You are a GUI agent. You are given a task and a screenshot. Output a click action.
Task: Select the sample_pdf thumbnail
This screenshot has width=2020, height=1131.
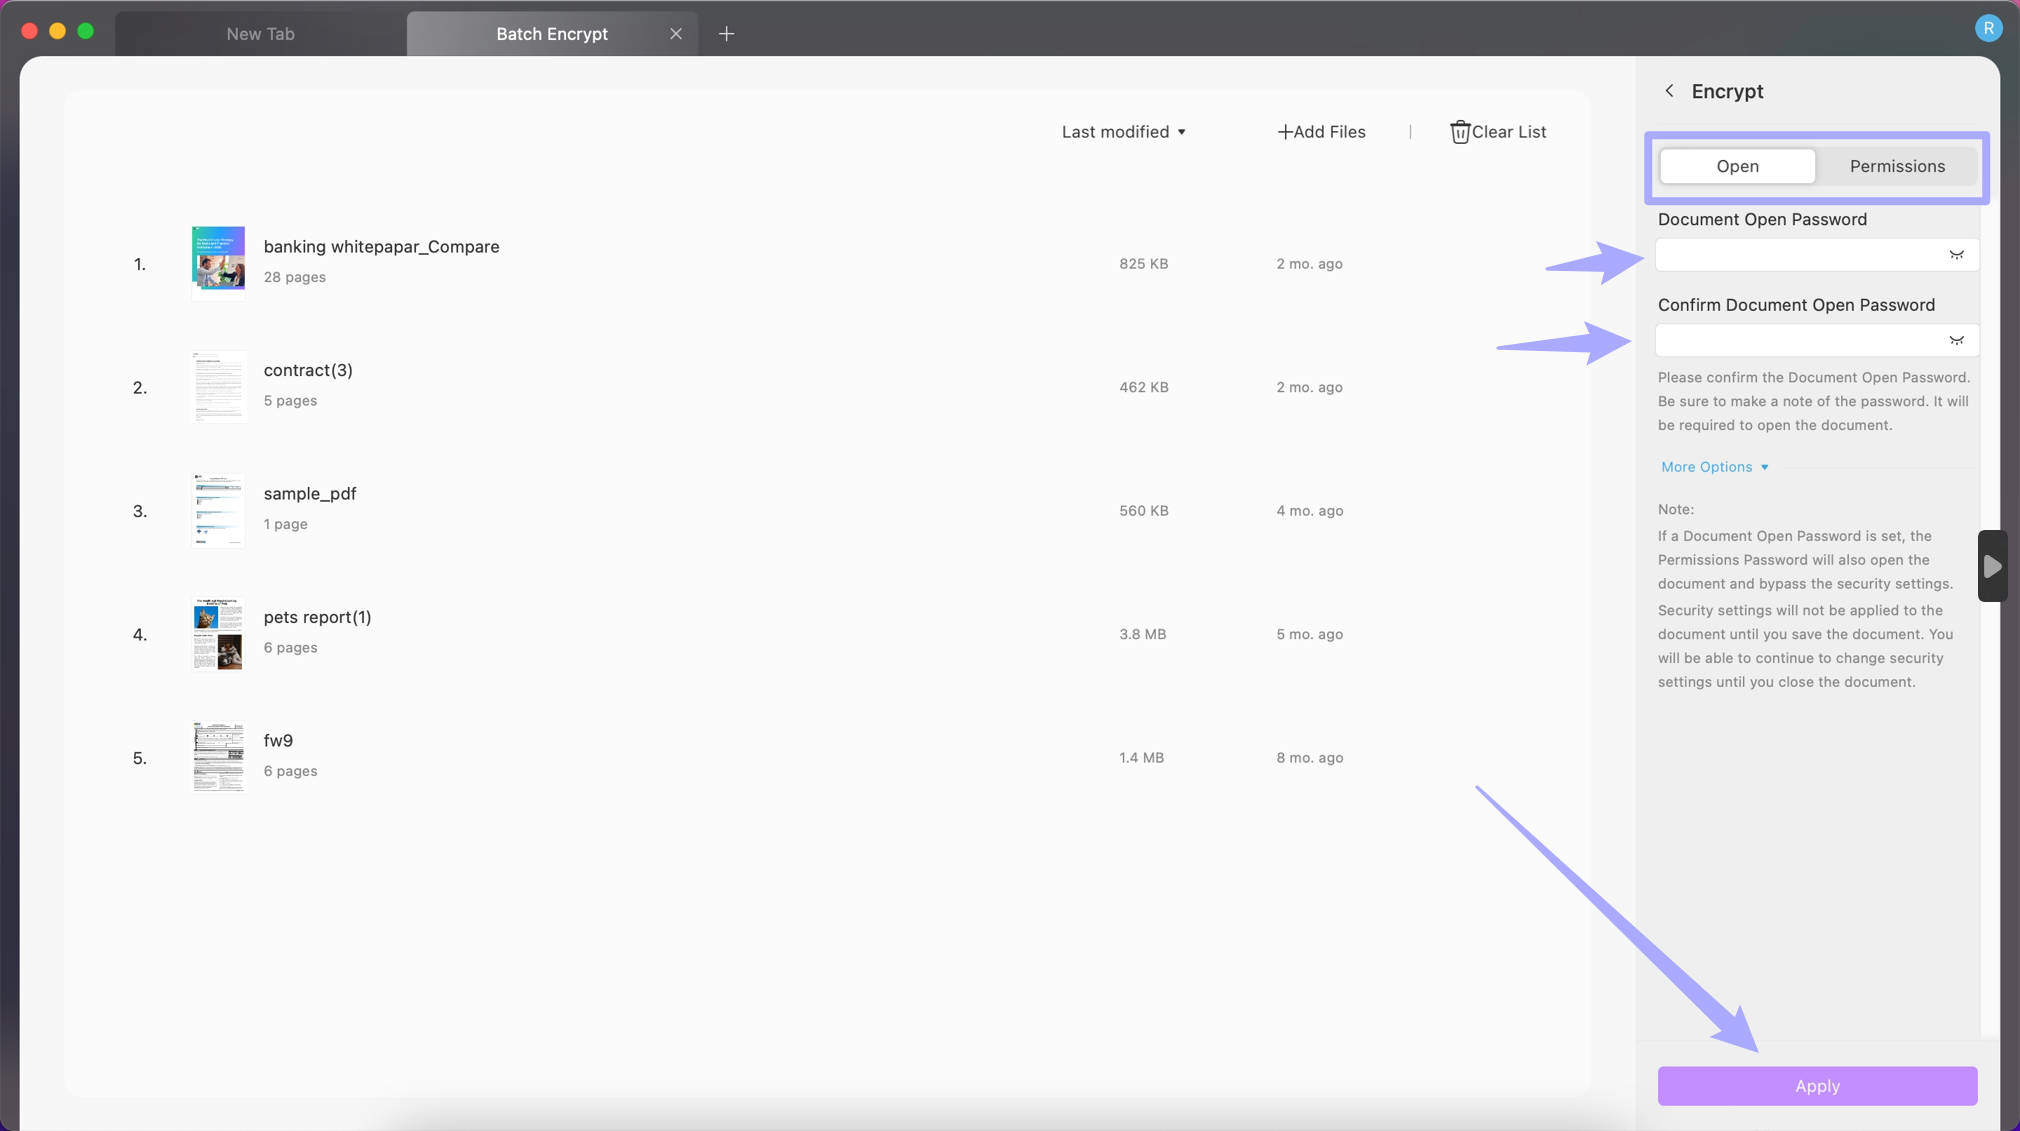point(218,510)
